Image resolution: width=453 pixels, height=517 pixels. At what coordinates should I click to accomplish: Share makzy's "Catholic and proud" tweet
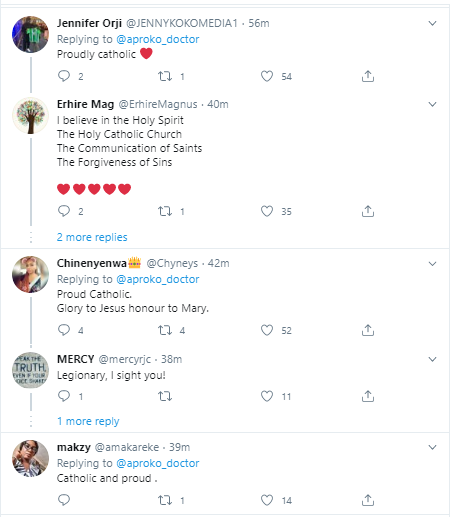click(x=368, y=500)
